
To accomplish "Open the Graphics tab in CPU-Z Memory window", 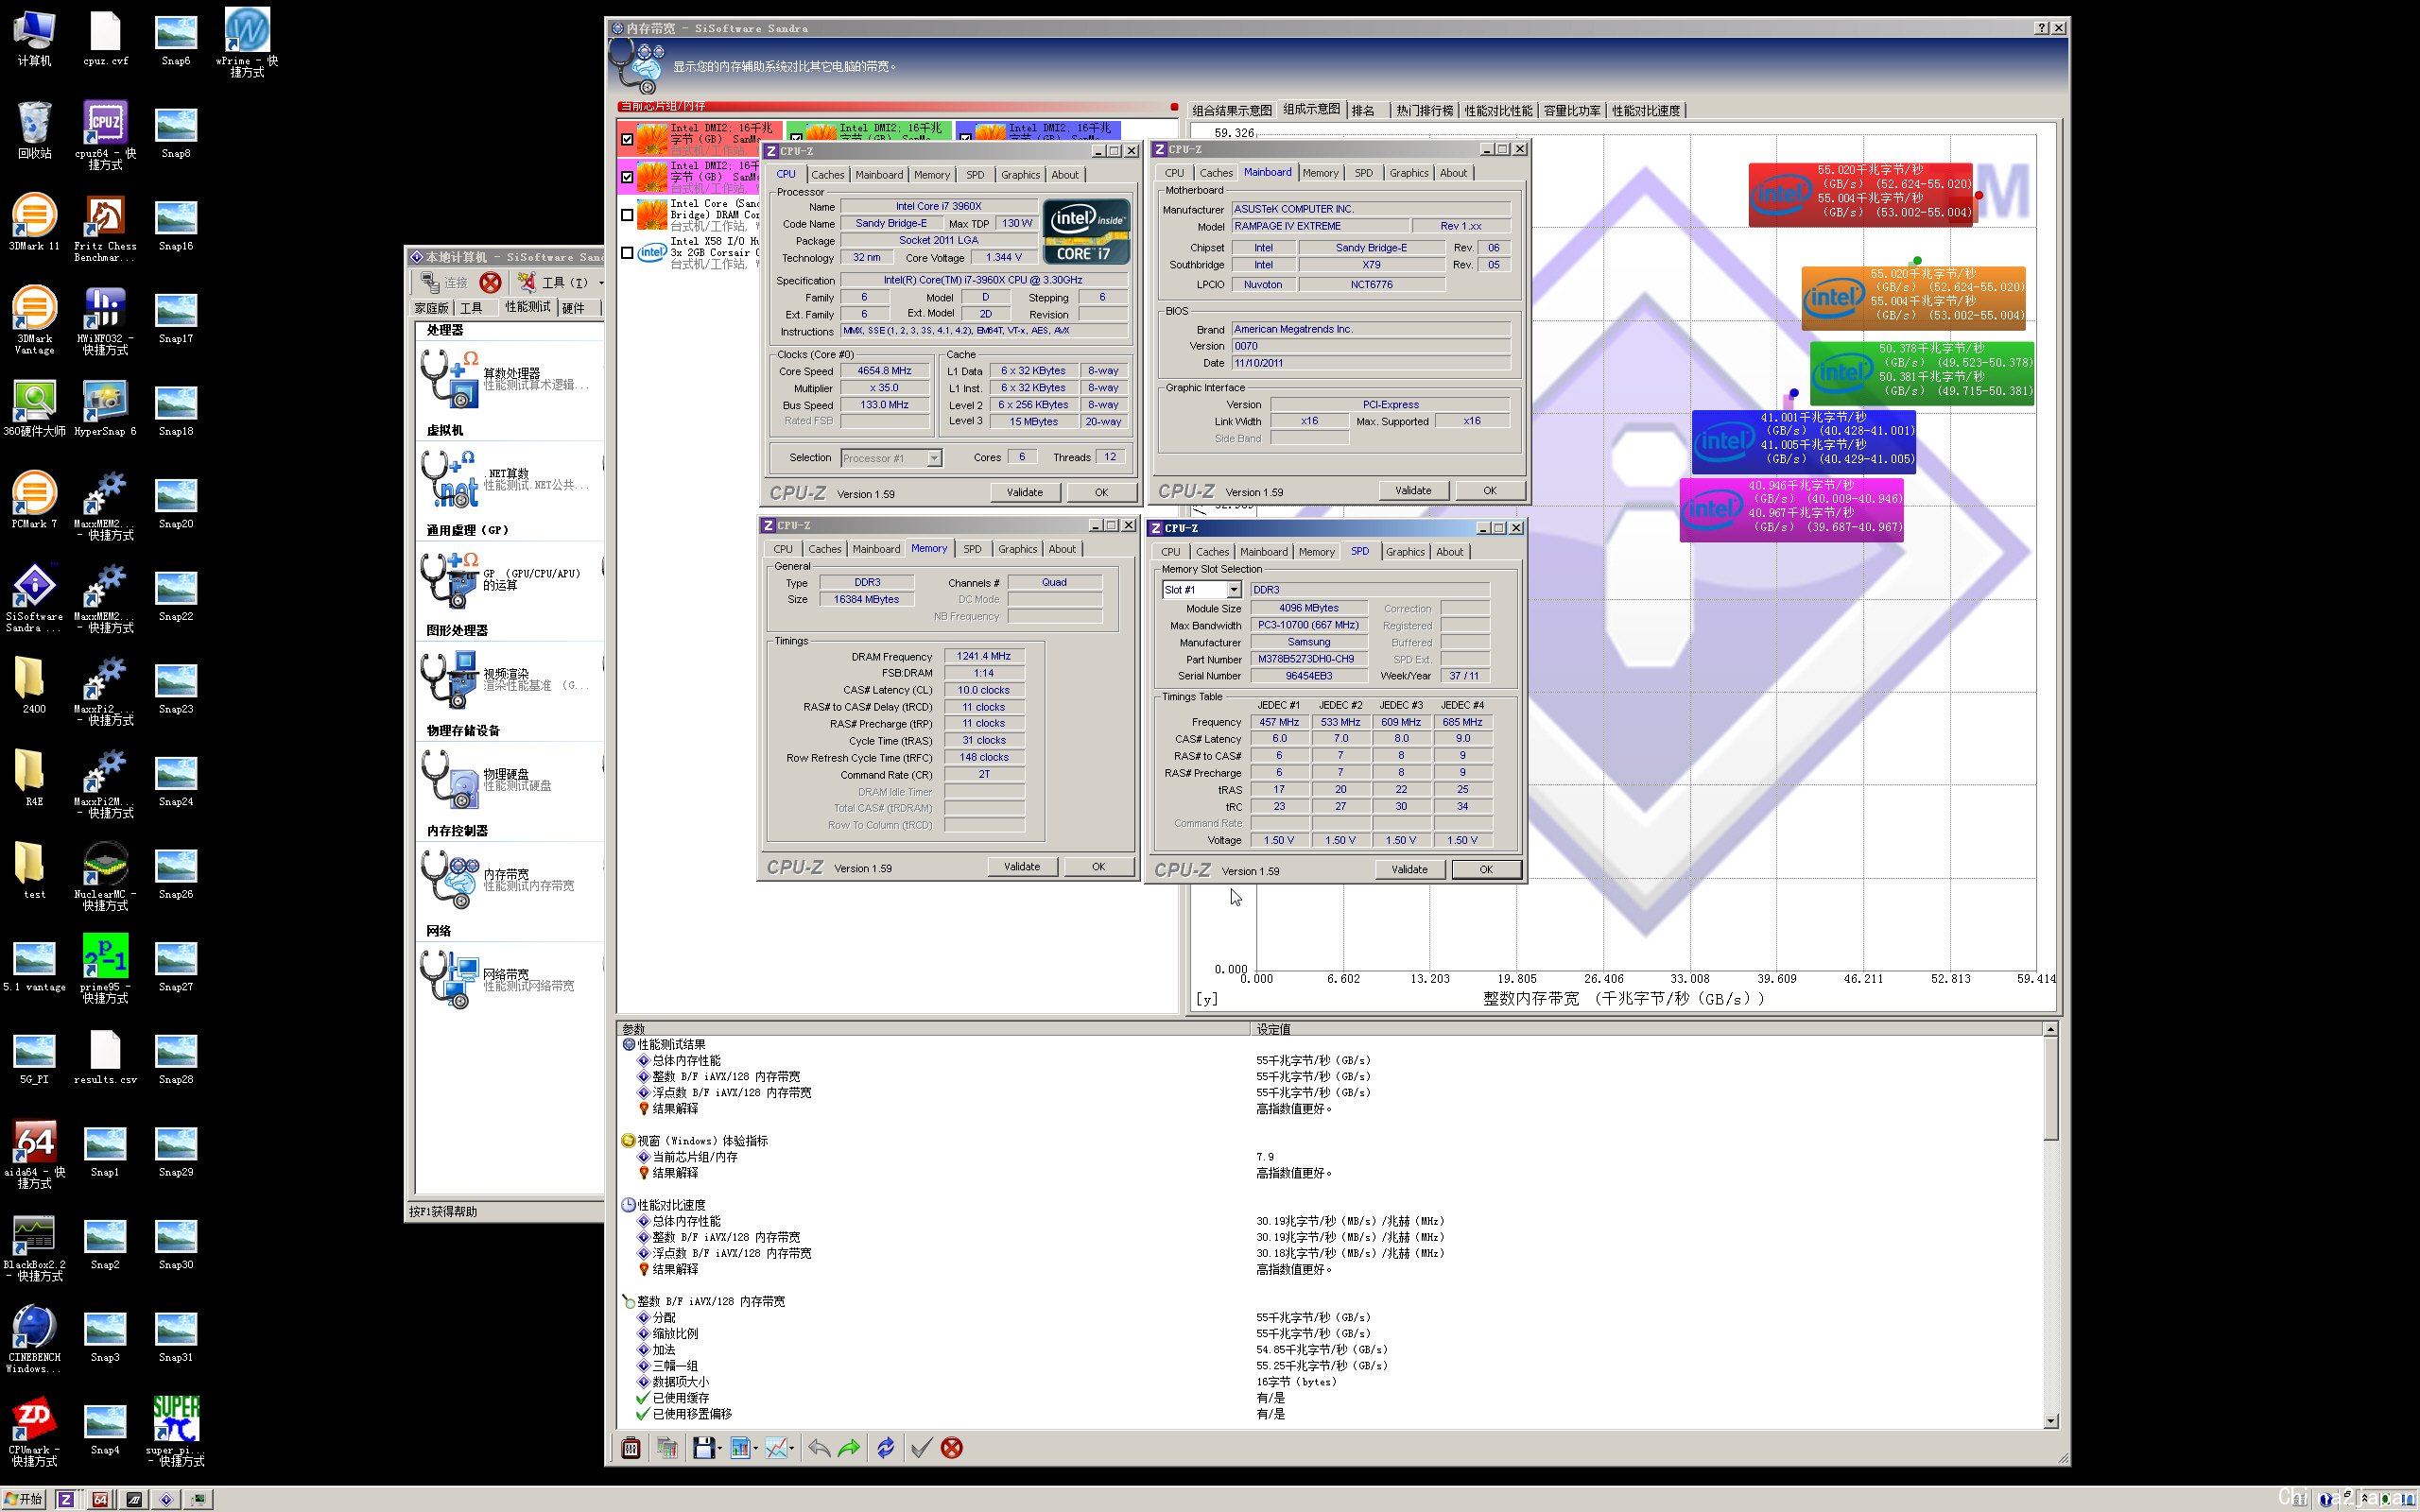I will [x=1017, y=549].
